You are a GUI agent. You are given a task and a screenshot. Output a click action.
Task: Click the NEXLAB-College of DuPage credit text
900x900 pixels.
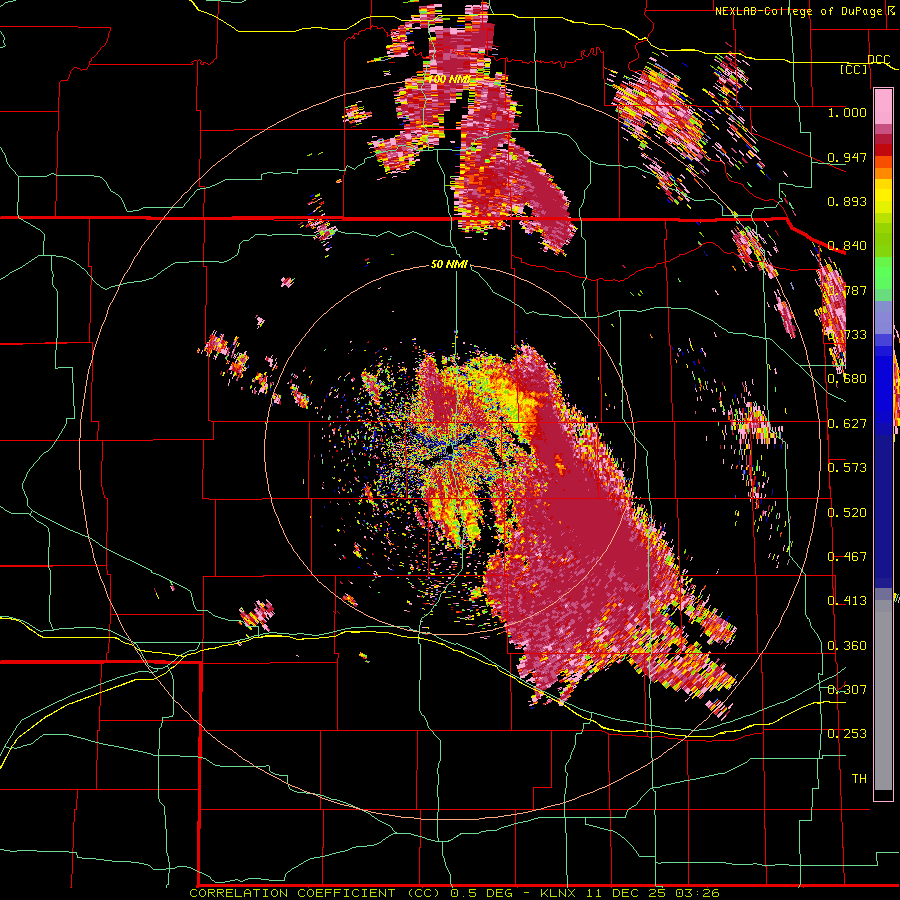coord(801,11)
